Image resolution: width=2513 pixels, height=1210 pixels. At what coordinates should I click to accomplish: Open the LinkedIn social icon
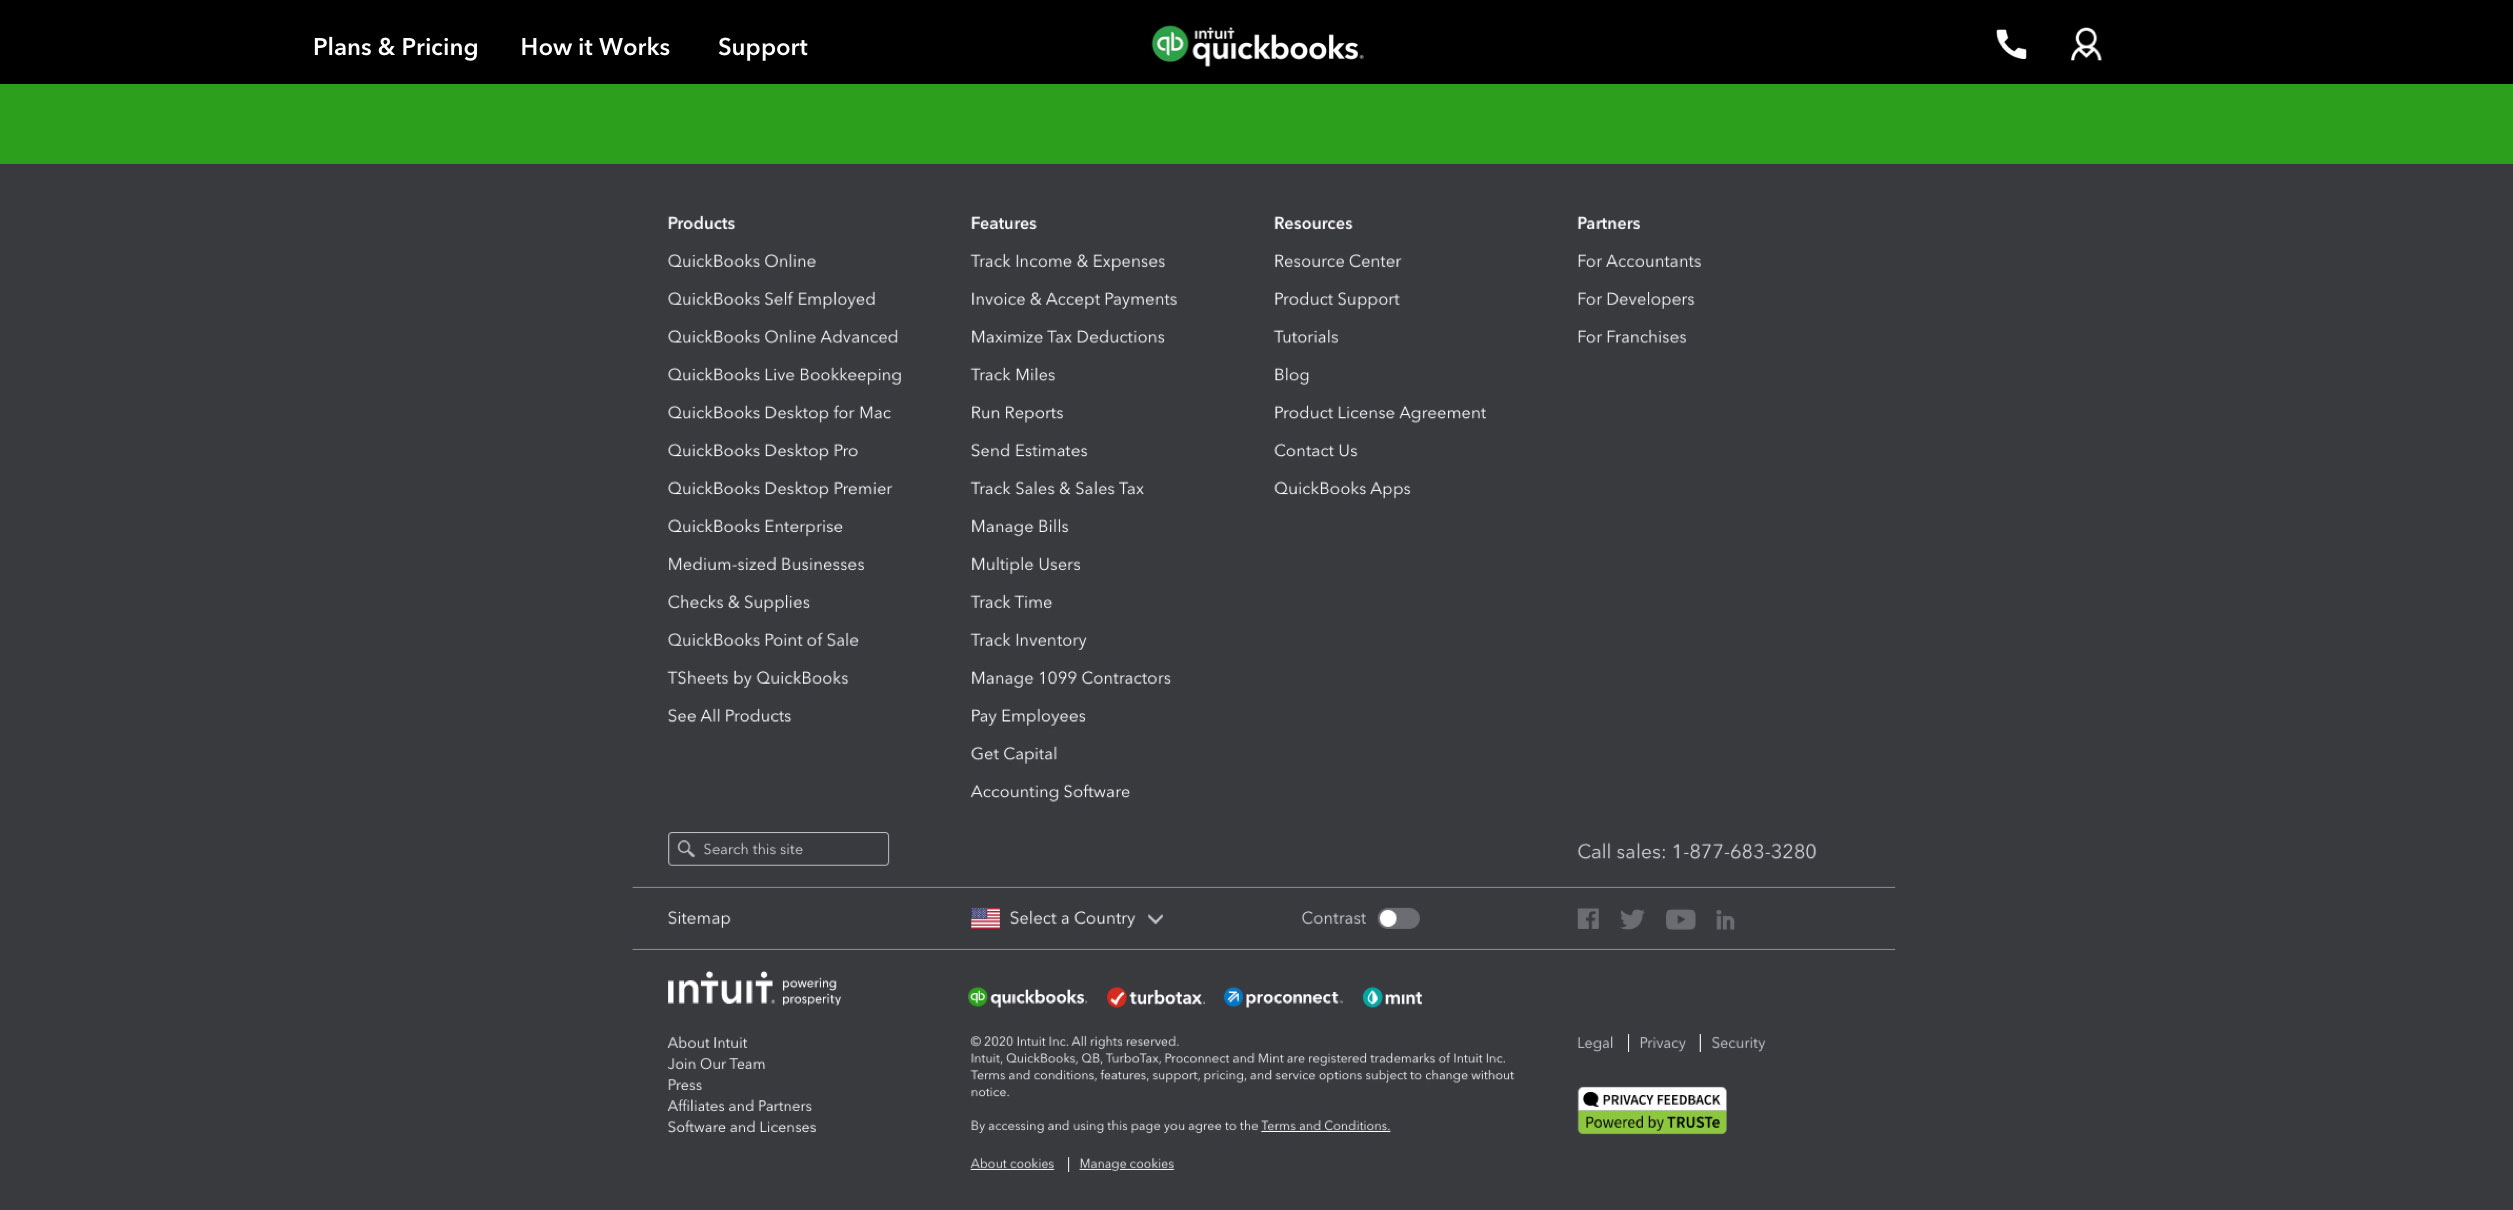(x=1725, y=920)
